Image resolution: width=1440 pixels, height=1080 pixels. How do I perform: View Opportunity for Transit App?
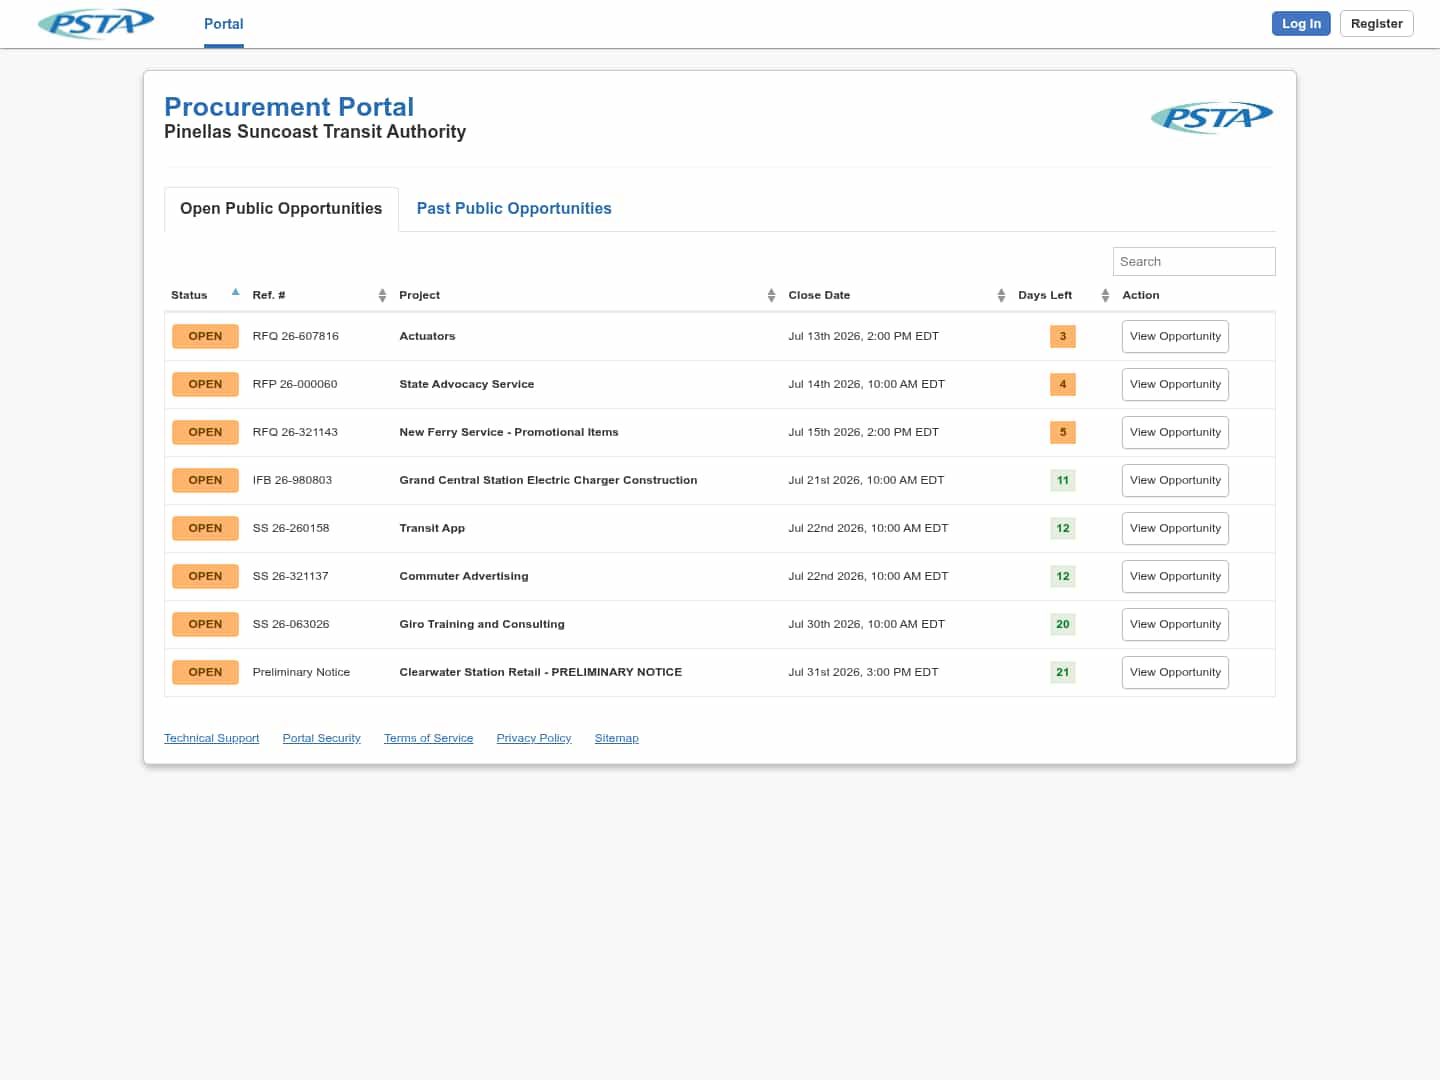point(1175,528)
